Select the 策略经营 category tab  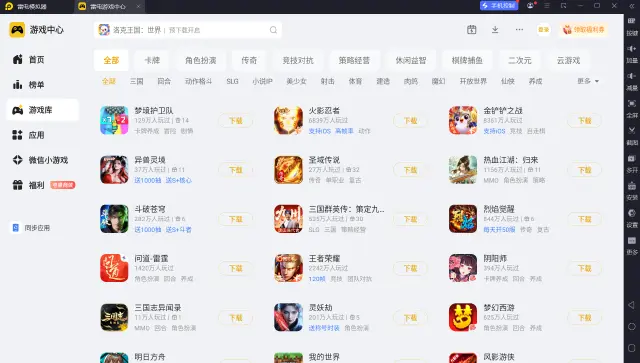coord(354,60)
